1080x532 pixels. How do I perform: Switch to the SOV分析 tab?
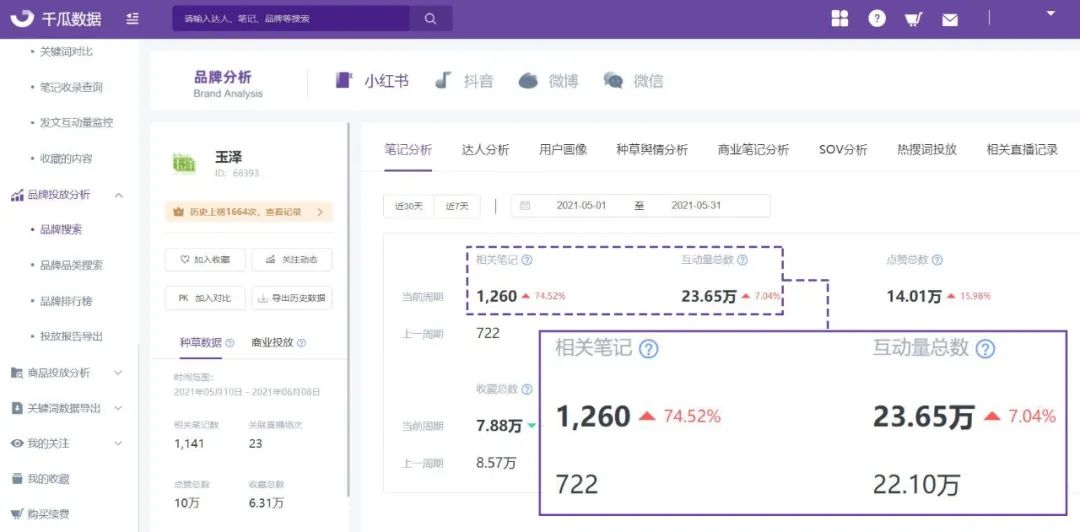point(843,150)
